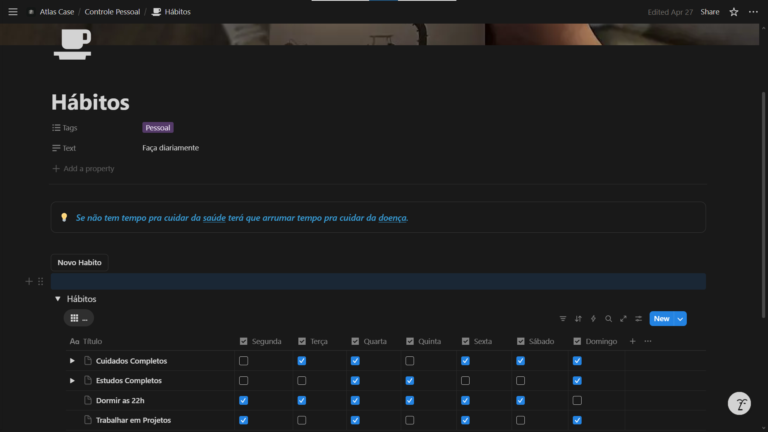Open database sort options
This screenshot has width=768, height=432.
(x=577, y=319)
